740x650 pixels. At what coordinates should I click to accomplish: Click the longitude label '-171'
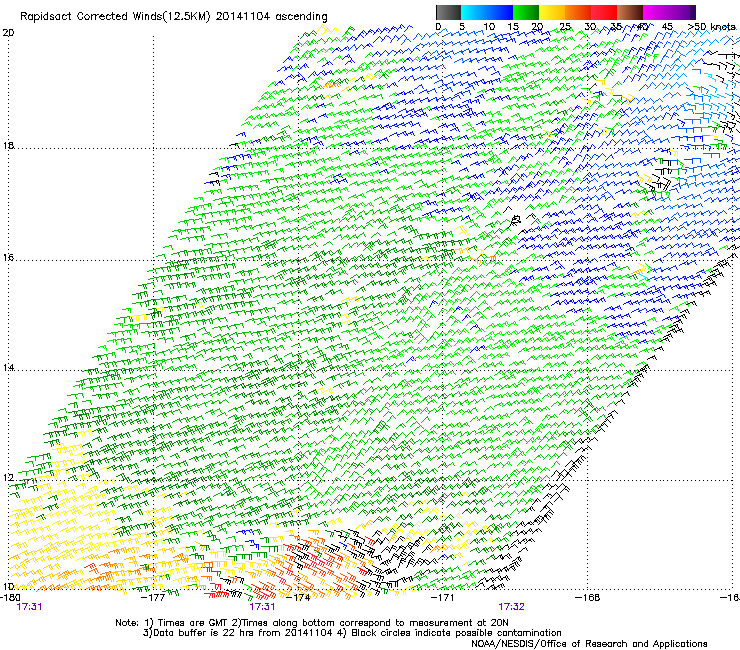tap(443, 597)
